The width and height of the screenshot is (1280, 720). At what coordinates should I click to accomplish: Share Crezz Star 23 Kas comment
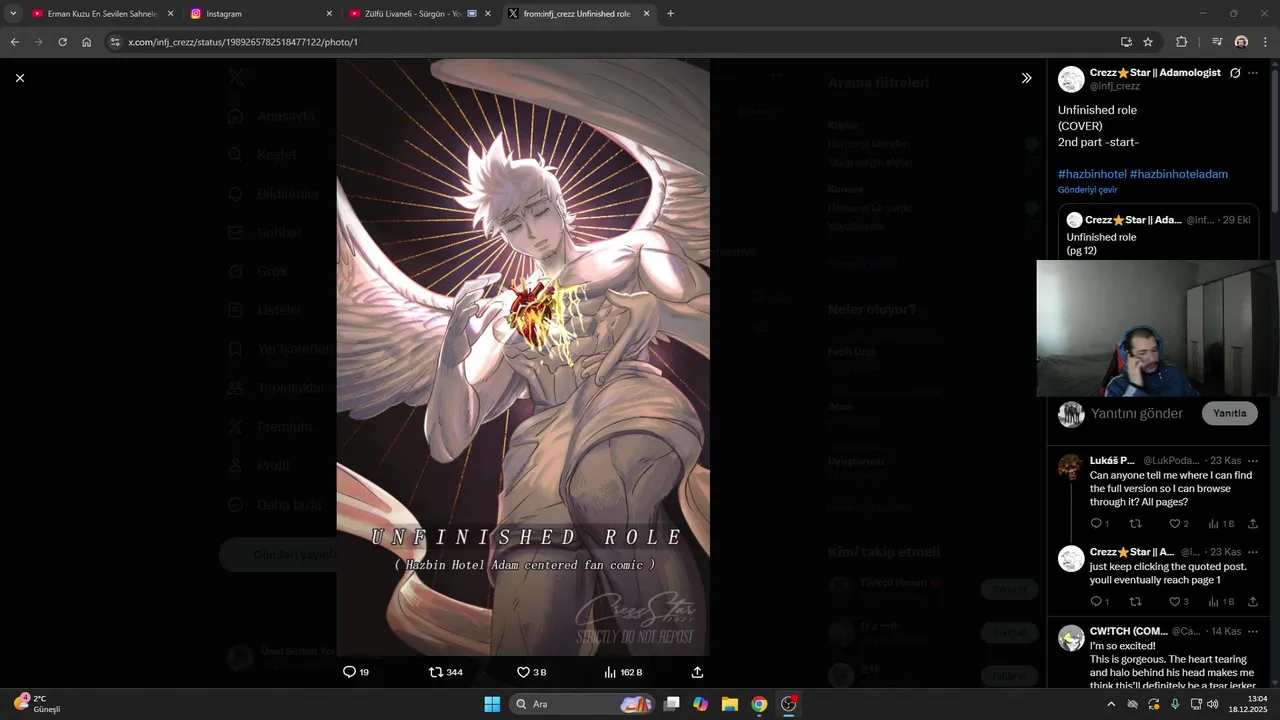[1252, 602]
